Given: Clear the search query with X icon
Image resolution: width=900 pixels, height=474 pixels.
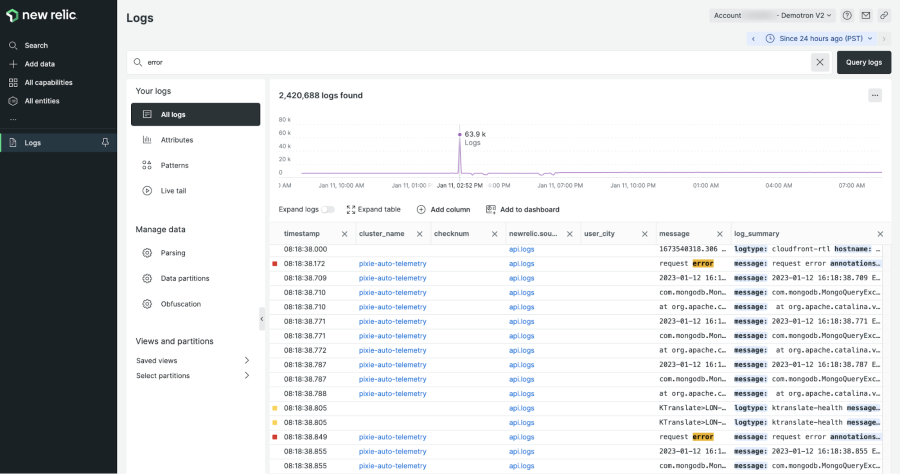Looking at the screenshot, I should pyautogui.click(x=820, y=62).
